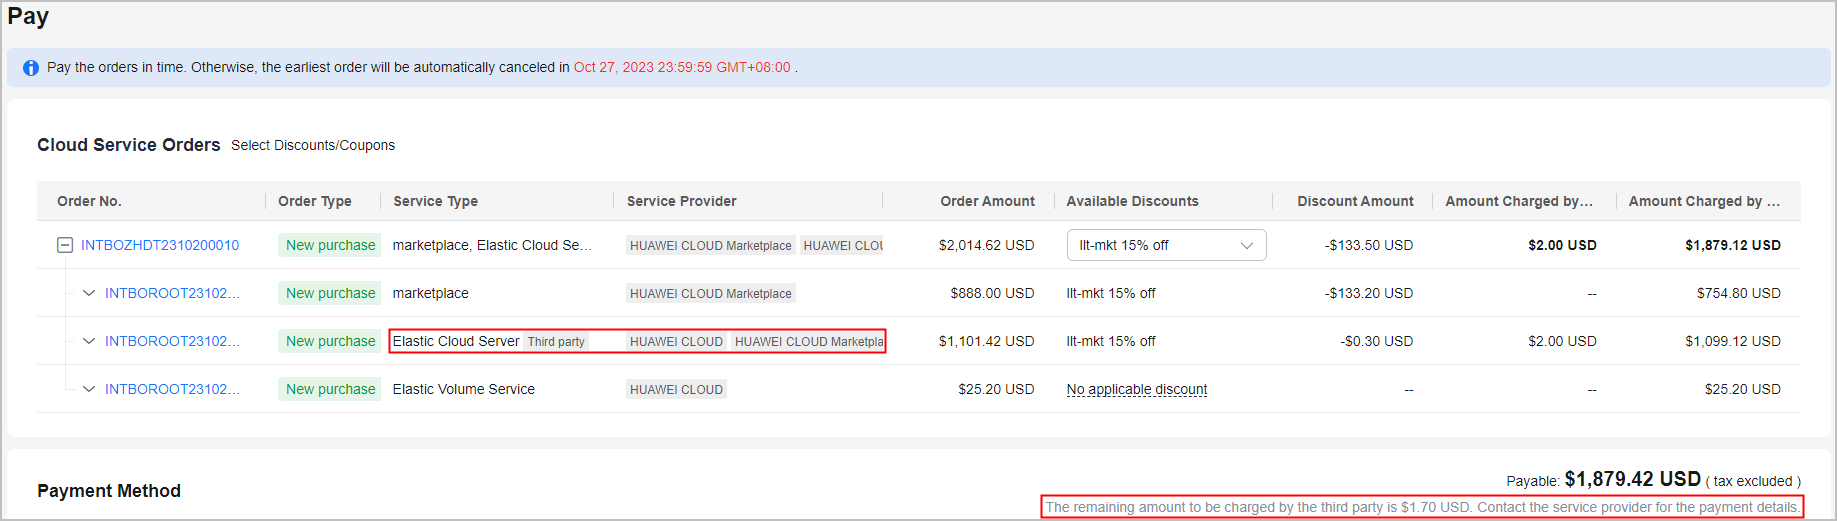1837x521 pixels.
Task: Click Select Discounts/Coupons
Action: (x=313, y=145)
